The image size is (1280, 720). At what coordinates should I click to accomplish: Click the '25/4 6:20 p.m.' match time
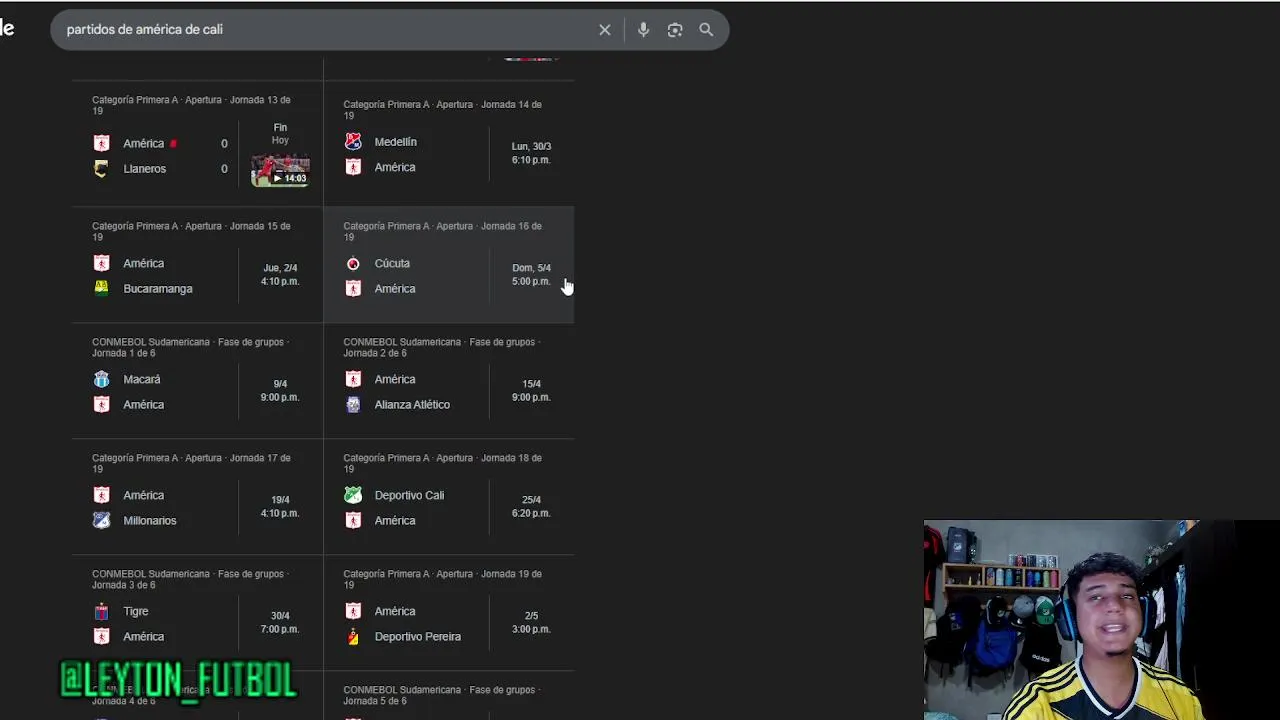pos(531,507)
